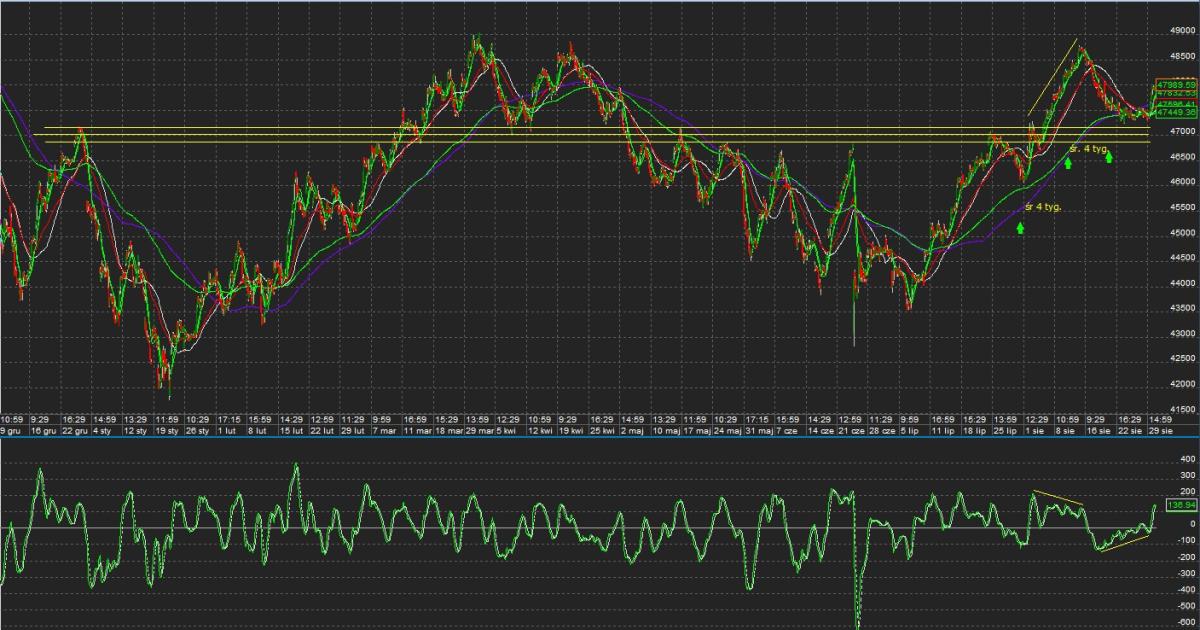Click the lower 'śr 4 tyg.' text annotation

1043,207
